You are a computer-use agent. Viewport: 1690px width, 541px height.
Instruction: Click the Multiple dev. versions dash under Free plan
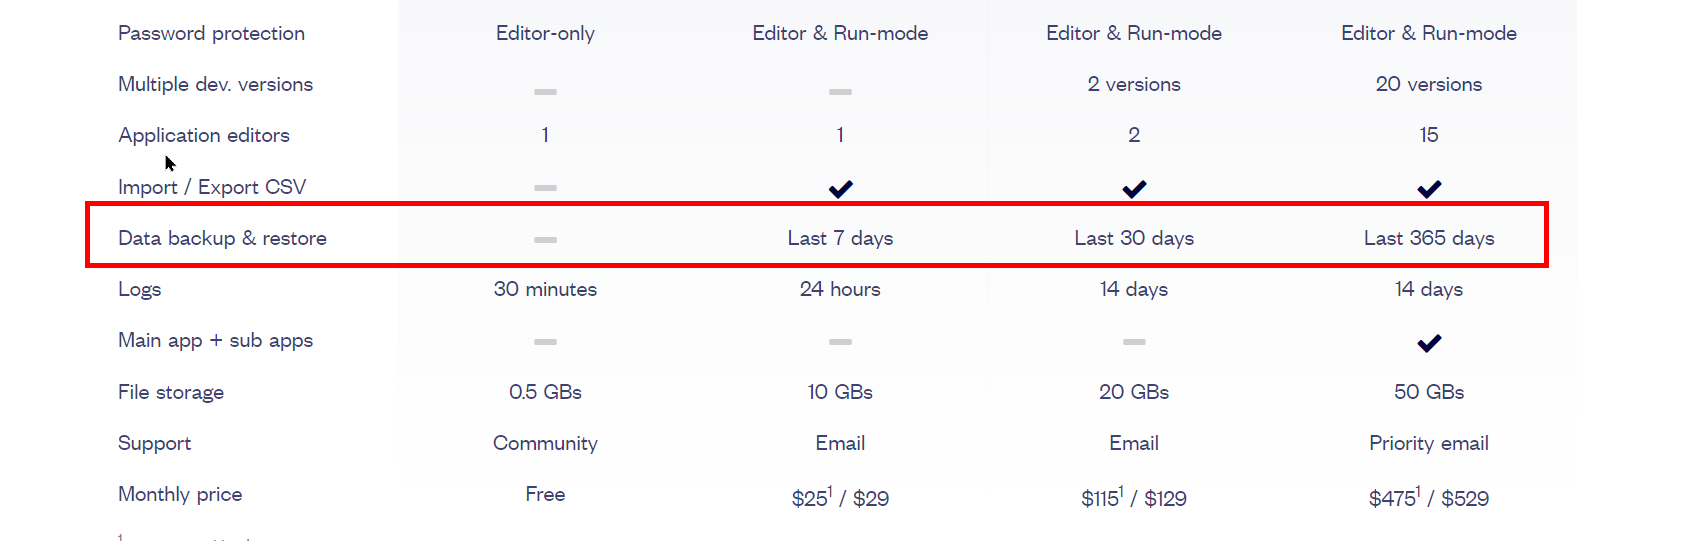coord(545,92)
